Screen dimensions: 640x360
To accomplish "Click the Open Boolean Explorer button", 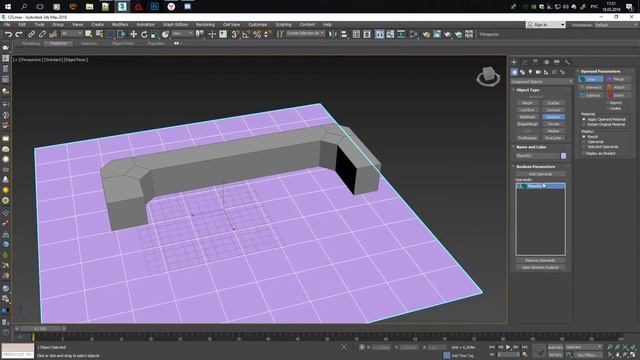I will [x=540, y=267].
